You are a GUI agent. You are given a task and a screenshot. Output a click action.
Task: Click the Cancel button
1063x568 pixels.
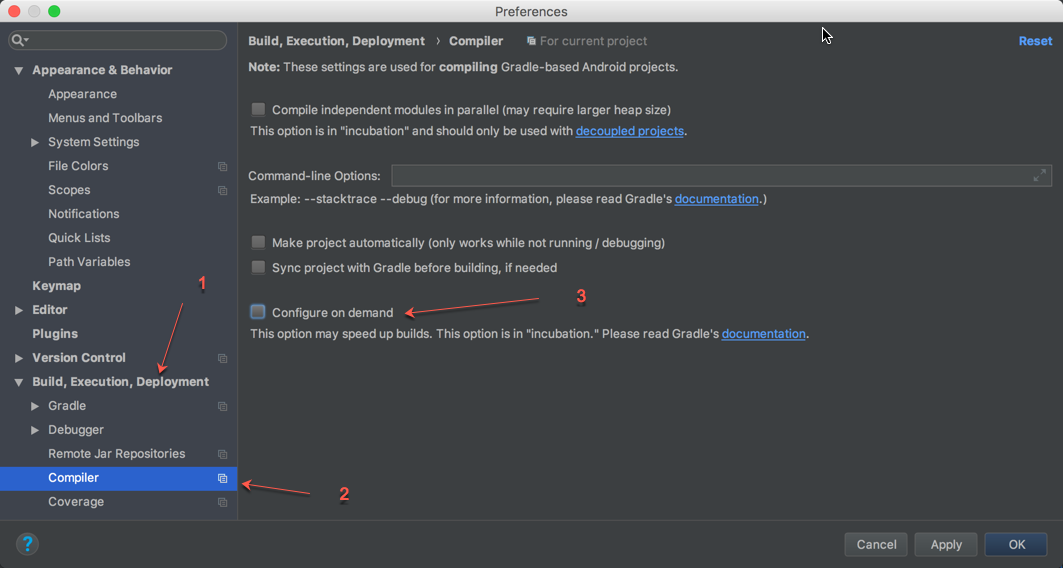876,544
